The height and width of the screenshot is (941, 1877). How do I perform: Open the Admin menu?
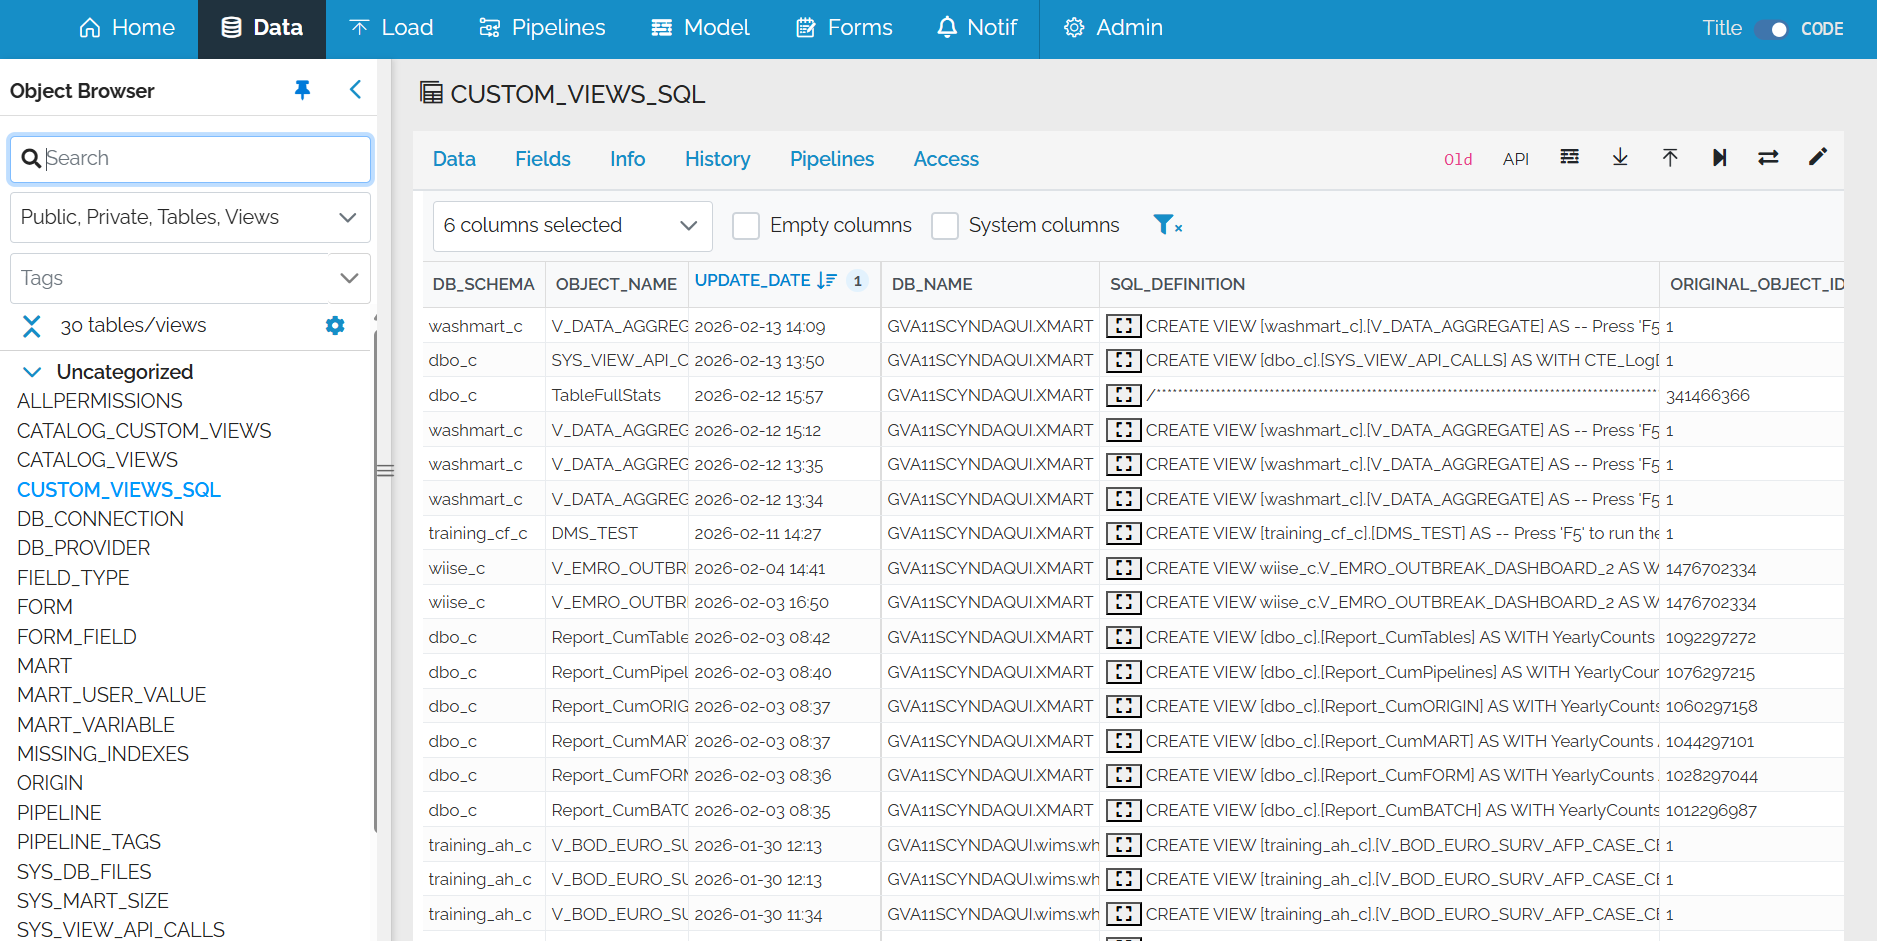1113,28
